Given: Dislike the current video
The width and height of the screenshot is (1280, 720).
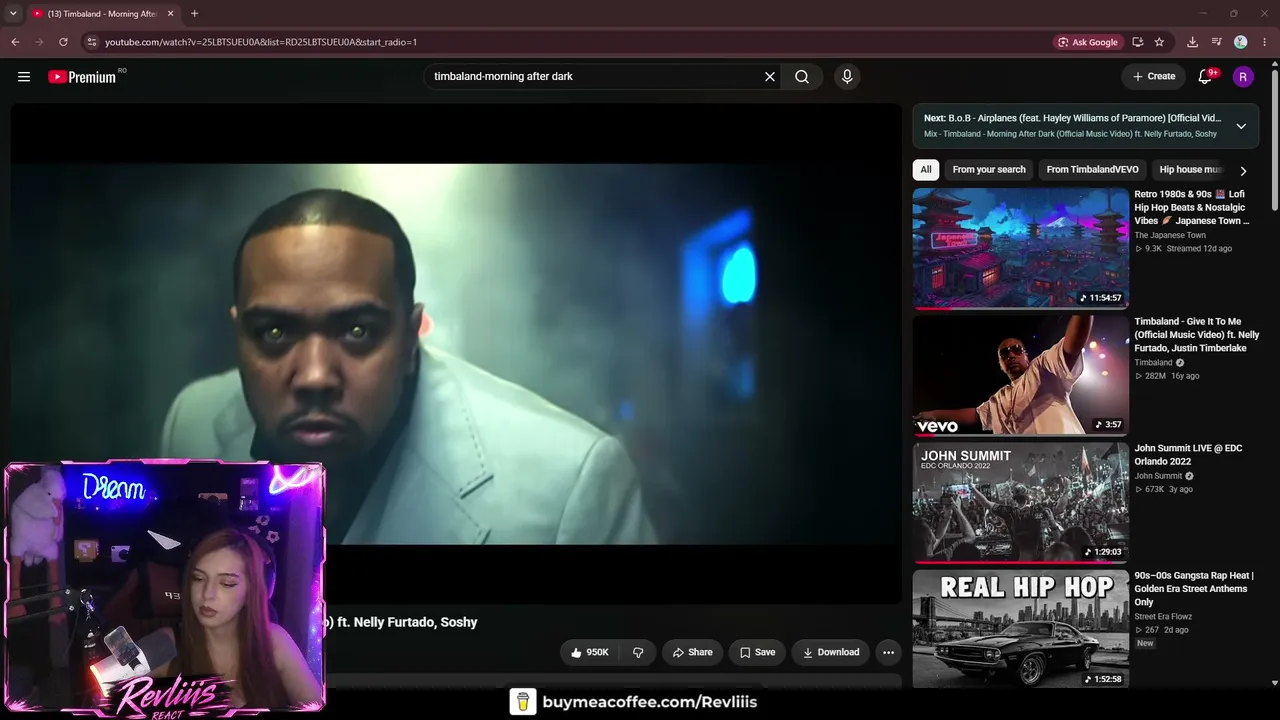Looking at the screenshot, I should 638,652.
